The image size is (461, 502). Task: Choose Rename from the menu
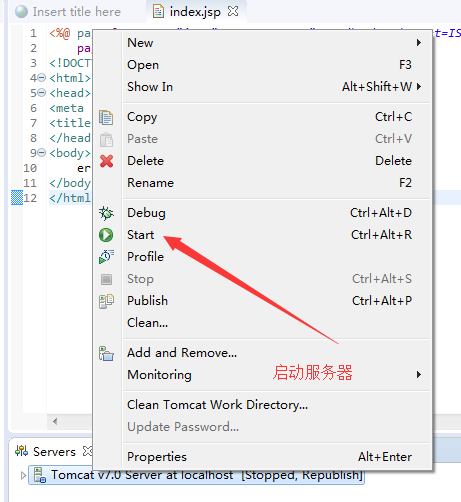(276, 183)
